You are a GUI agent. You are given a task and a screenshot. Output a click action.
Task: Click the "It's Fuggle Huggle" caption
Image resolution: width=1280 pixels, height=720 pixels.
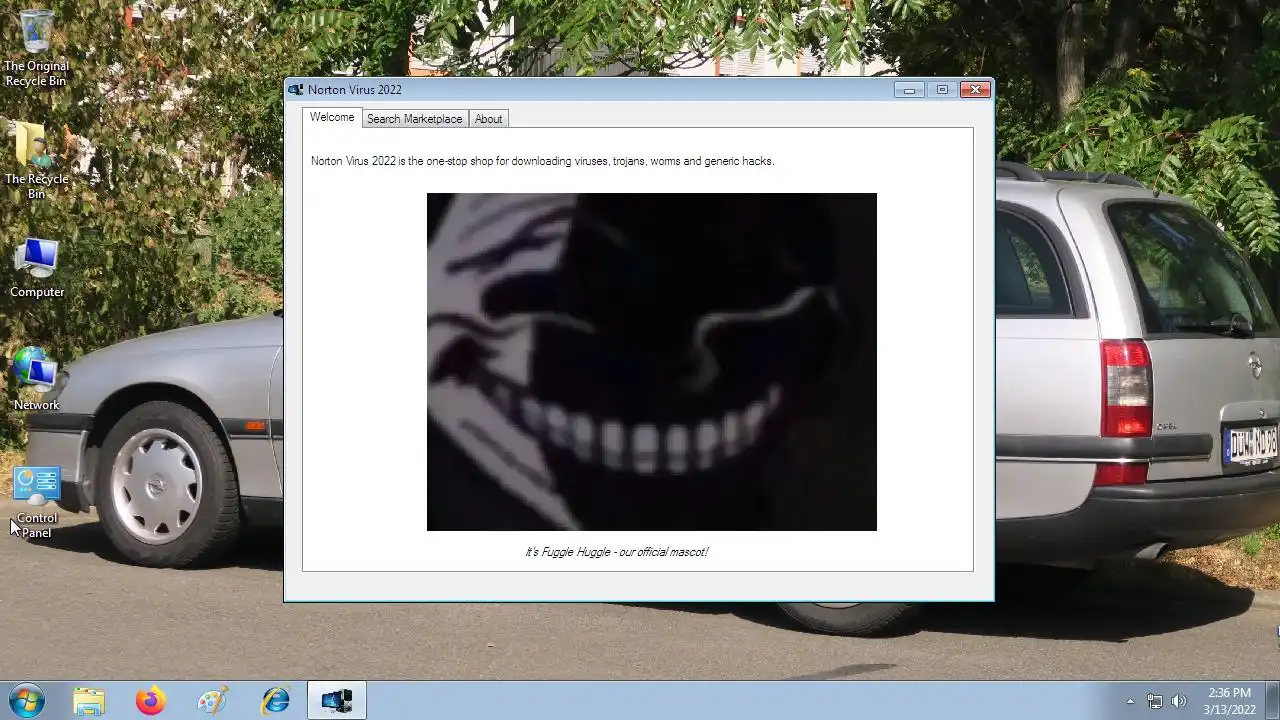(x=617, y=552)
